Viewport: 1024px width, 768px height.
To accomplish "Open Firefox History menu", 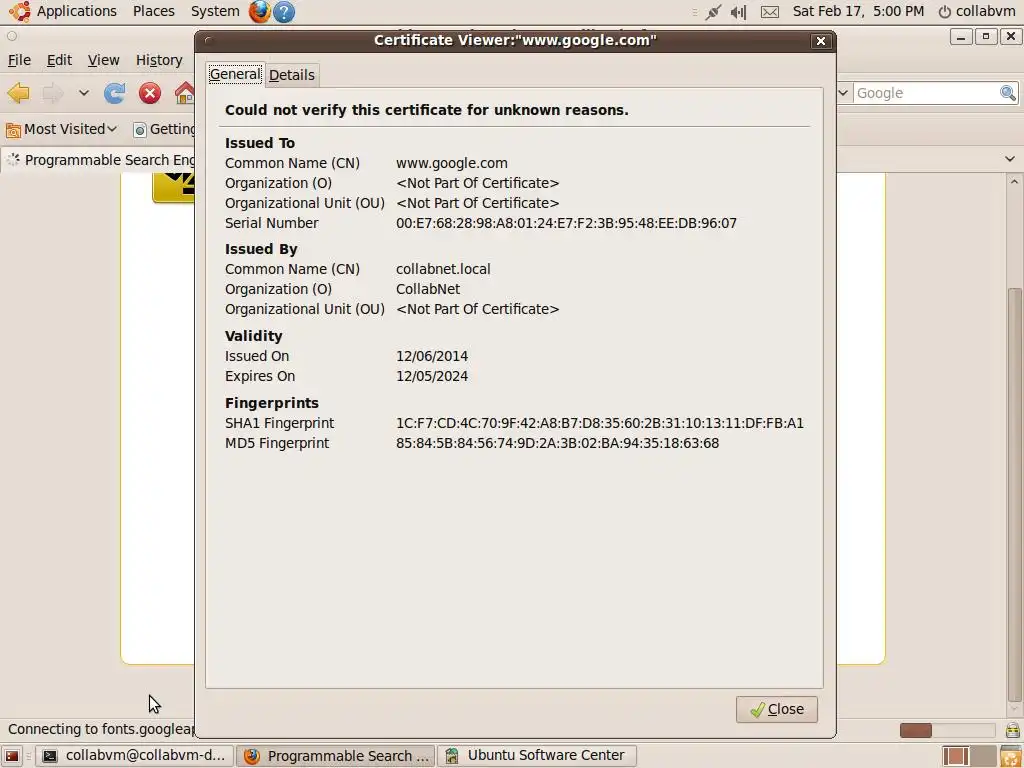I will point(159,60).
